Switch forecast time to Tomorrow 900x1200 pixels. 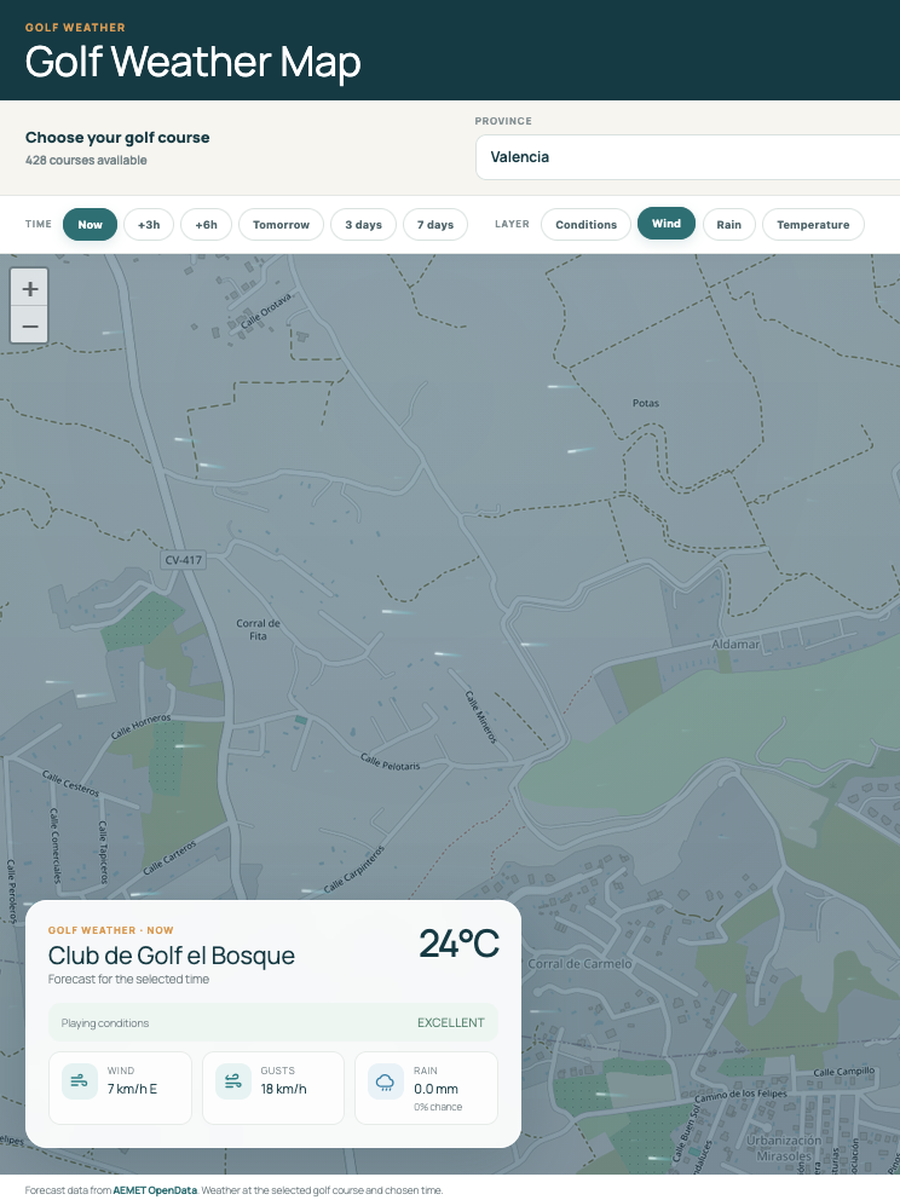pyautogui.click(x=281, y=224)
